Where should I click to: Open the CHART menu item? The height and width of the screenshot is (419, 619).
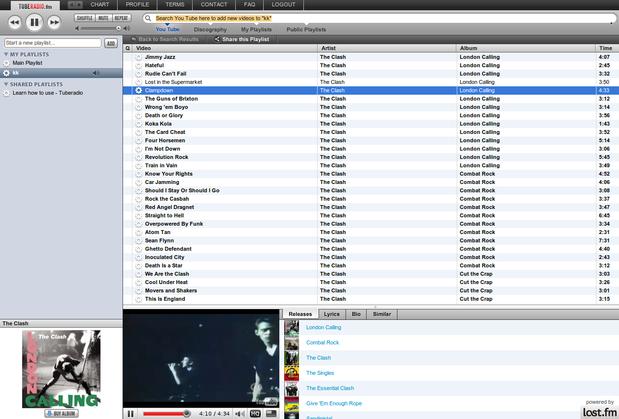point(100,5)
